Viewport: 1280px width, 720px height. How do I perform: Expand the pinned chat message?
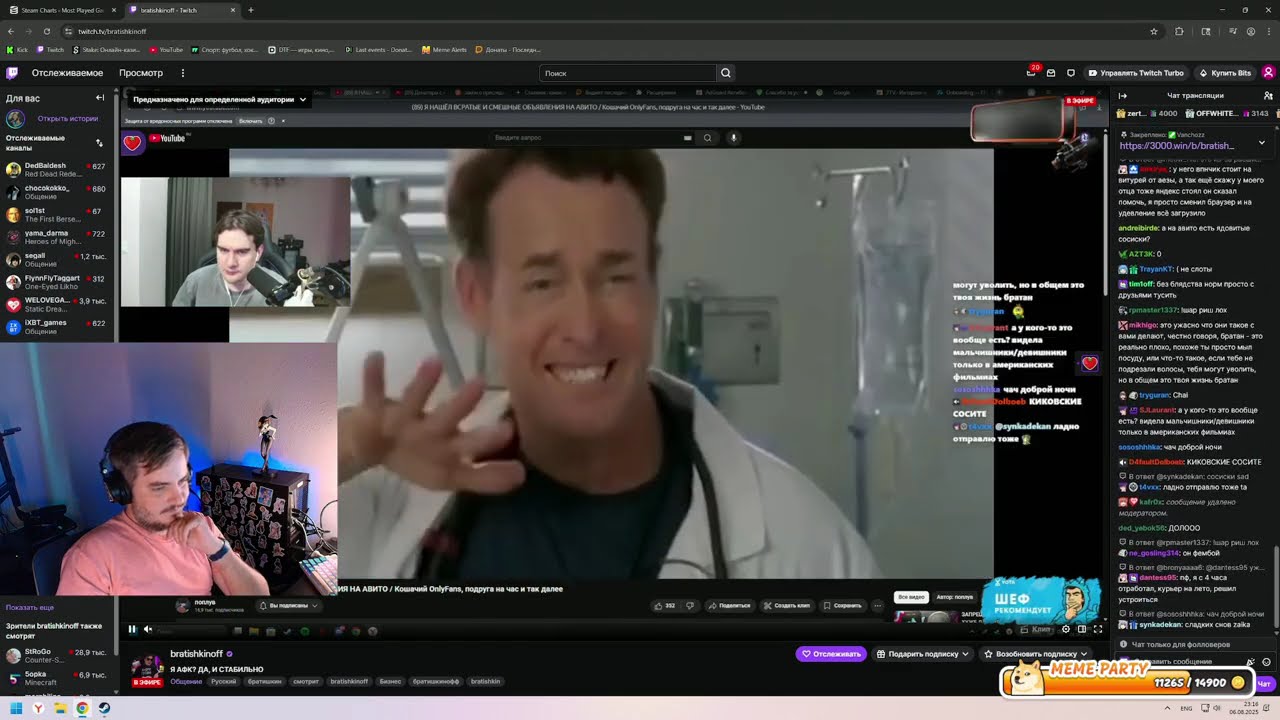tap(1261, 142)
